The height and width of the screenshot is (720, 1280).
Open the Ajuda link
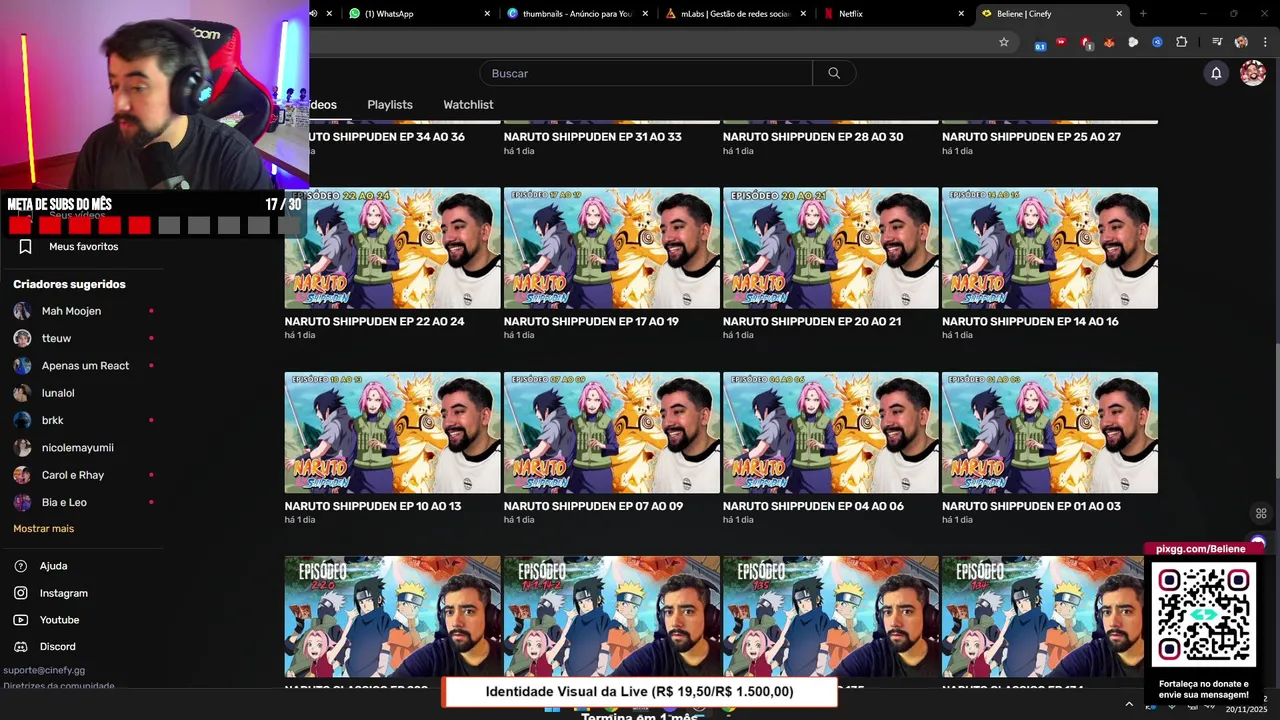coord(53,566)
